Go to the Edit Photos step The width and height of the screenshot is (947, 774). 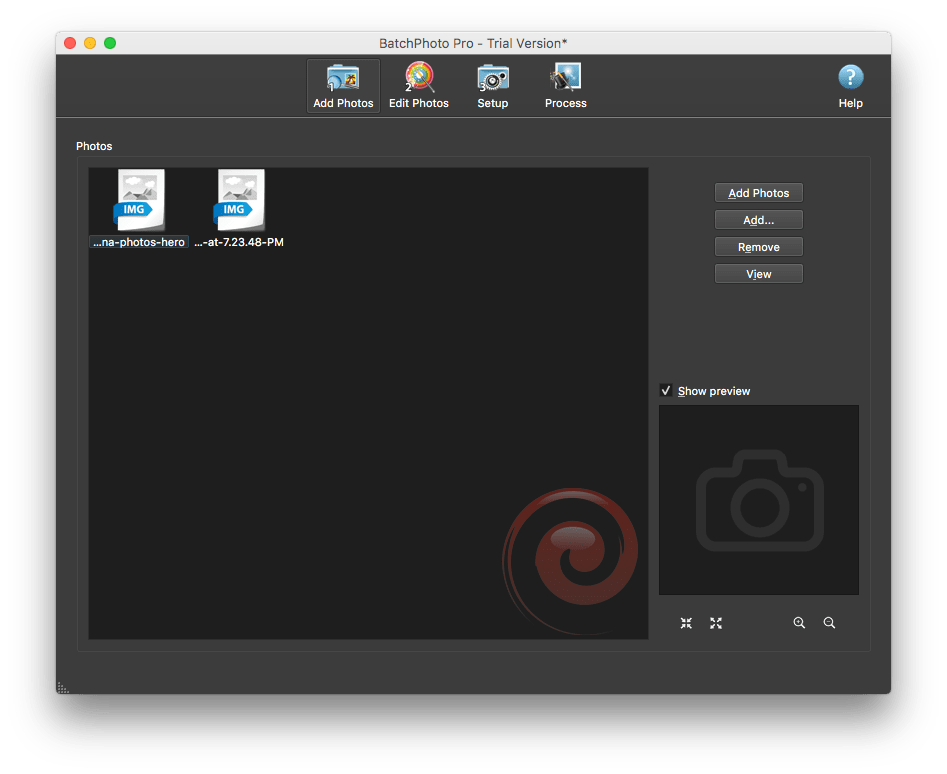click(x=419, y=86)
